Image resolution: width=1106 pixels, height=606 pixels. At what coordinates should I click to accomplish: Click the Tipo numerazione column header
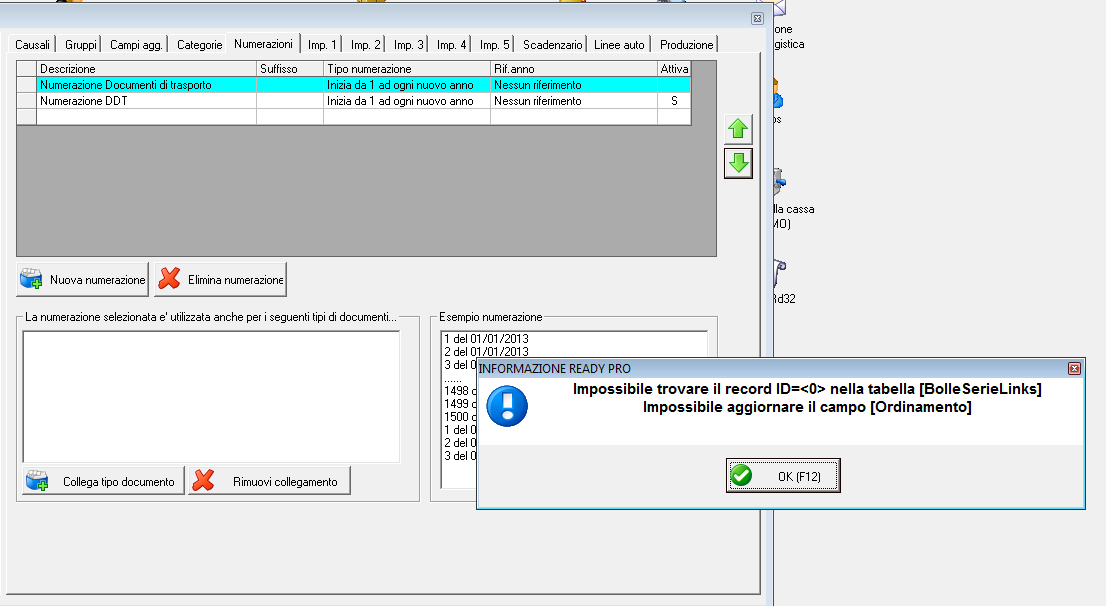tap(407, 69)
